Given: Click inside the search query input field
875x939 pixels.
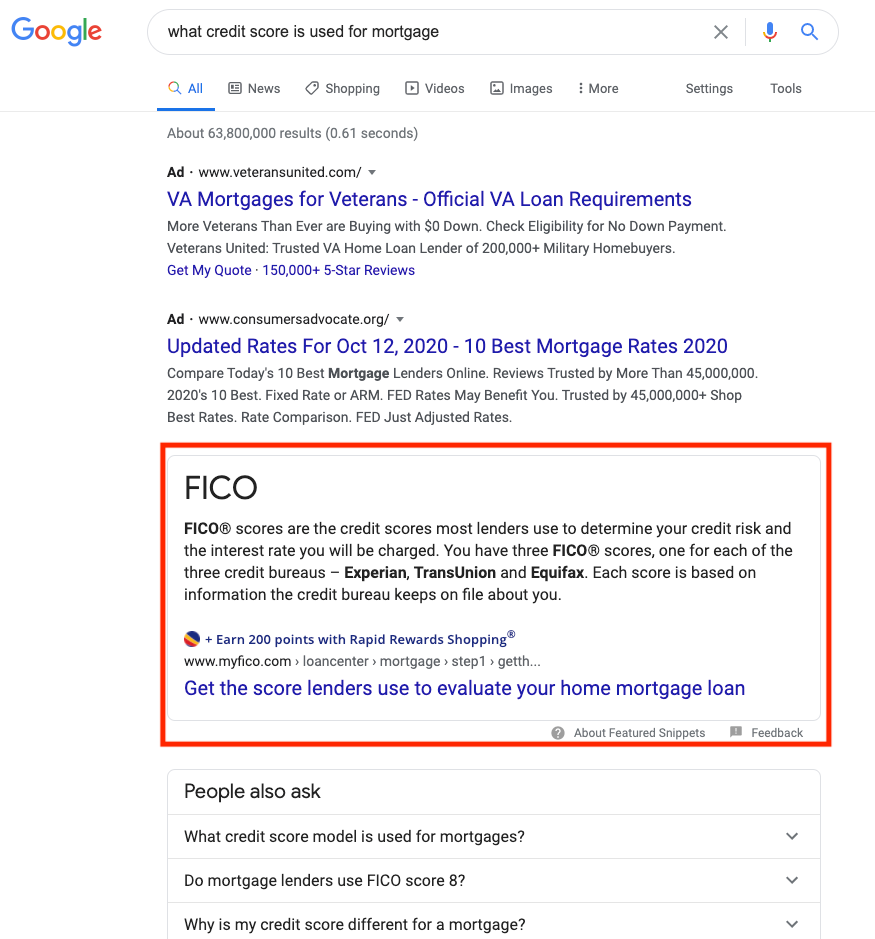Looking at the screenshot, I should [x=430, y=32].
